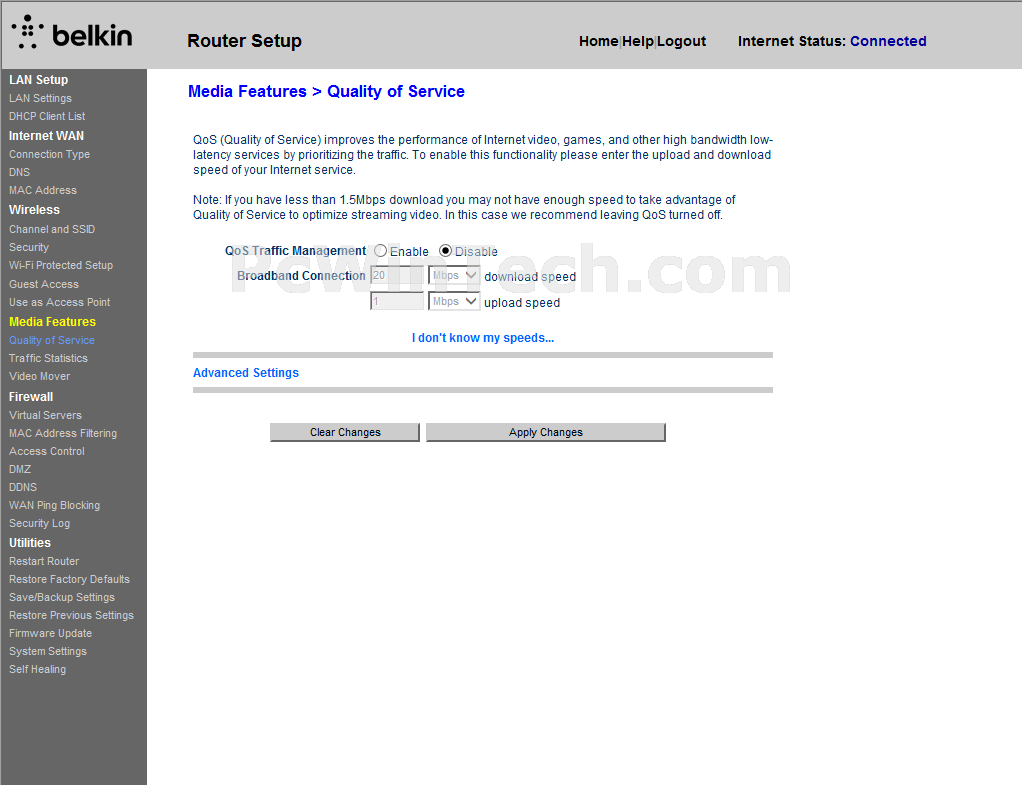Select the Disable QoS radio button
This screenshot has width=1022, height=785.
[445, 251]
